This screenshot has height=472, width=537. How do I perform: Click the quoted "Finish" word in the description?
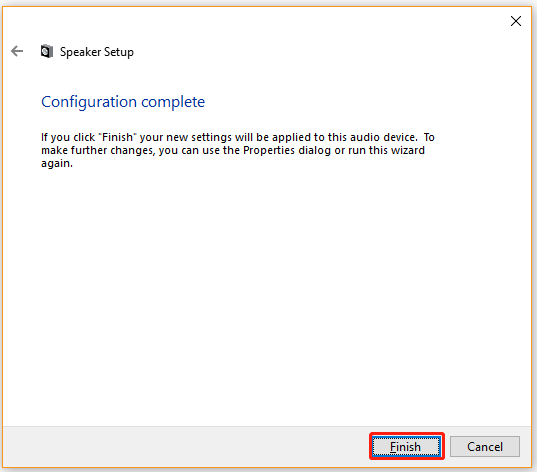pyautogui.click(x=117, y=137)
